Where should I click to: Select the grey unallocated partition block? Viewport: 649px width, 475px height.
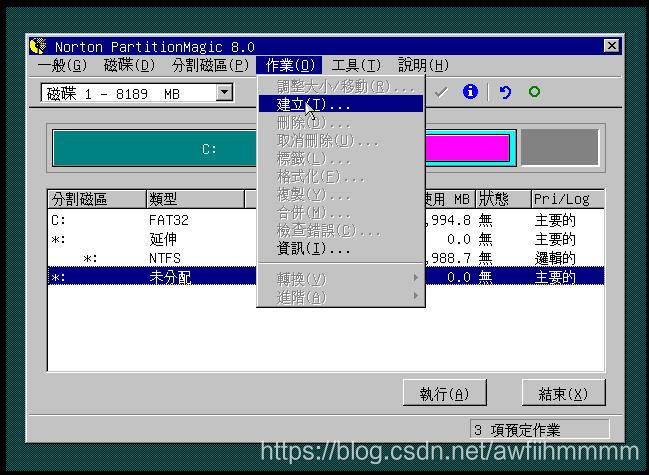coord(560,147)
